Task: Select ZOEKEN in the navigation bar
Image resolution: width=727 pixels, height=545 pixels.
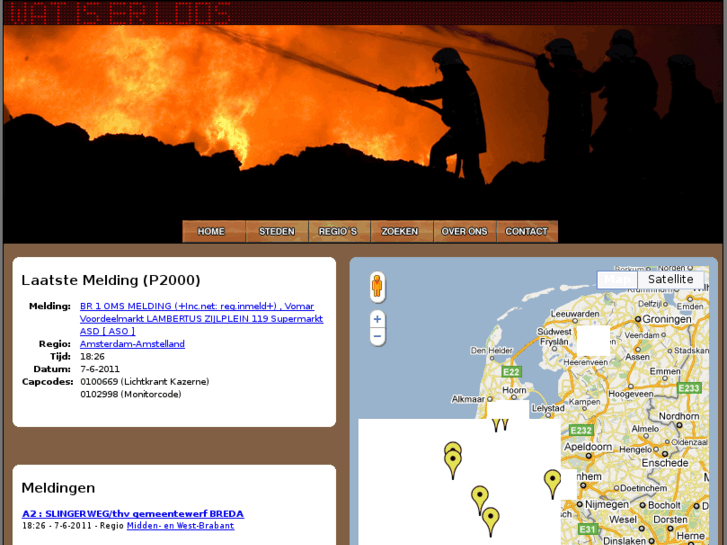Action: click(x=402, y=231)
